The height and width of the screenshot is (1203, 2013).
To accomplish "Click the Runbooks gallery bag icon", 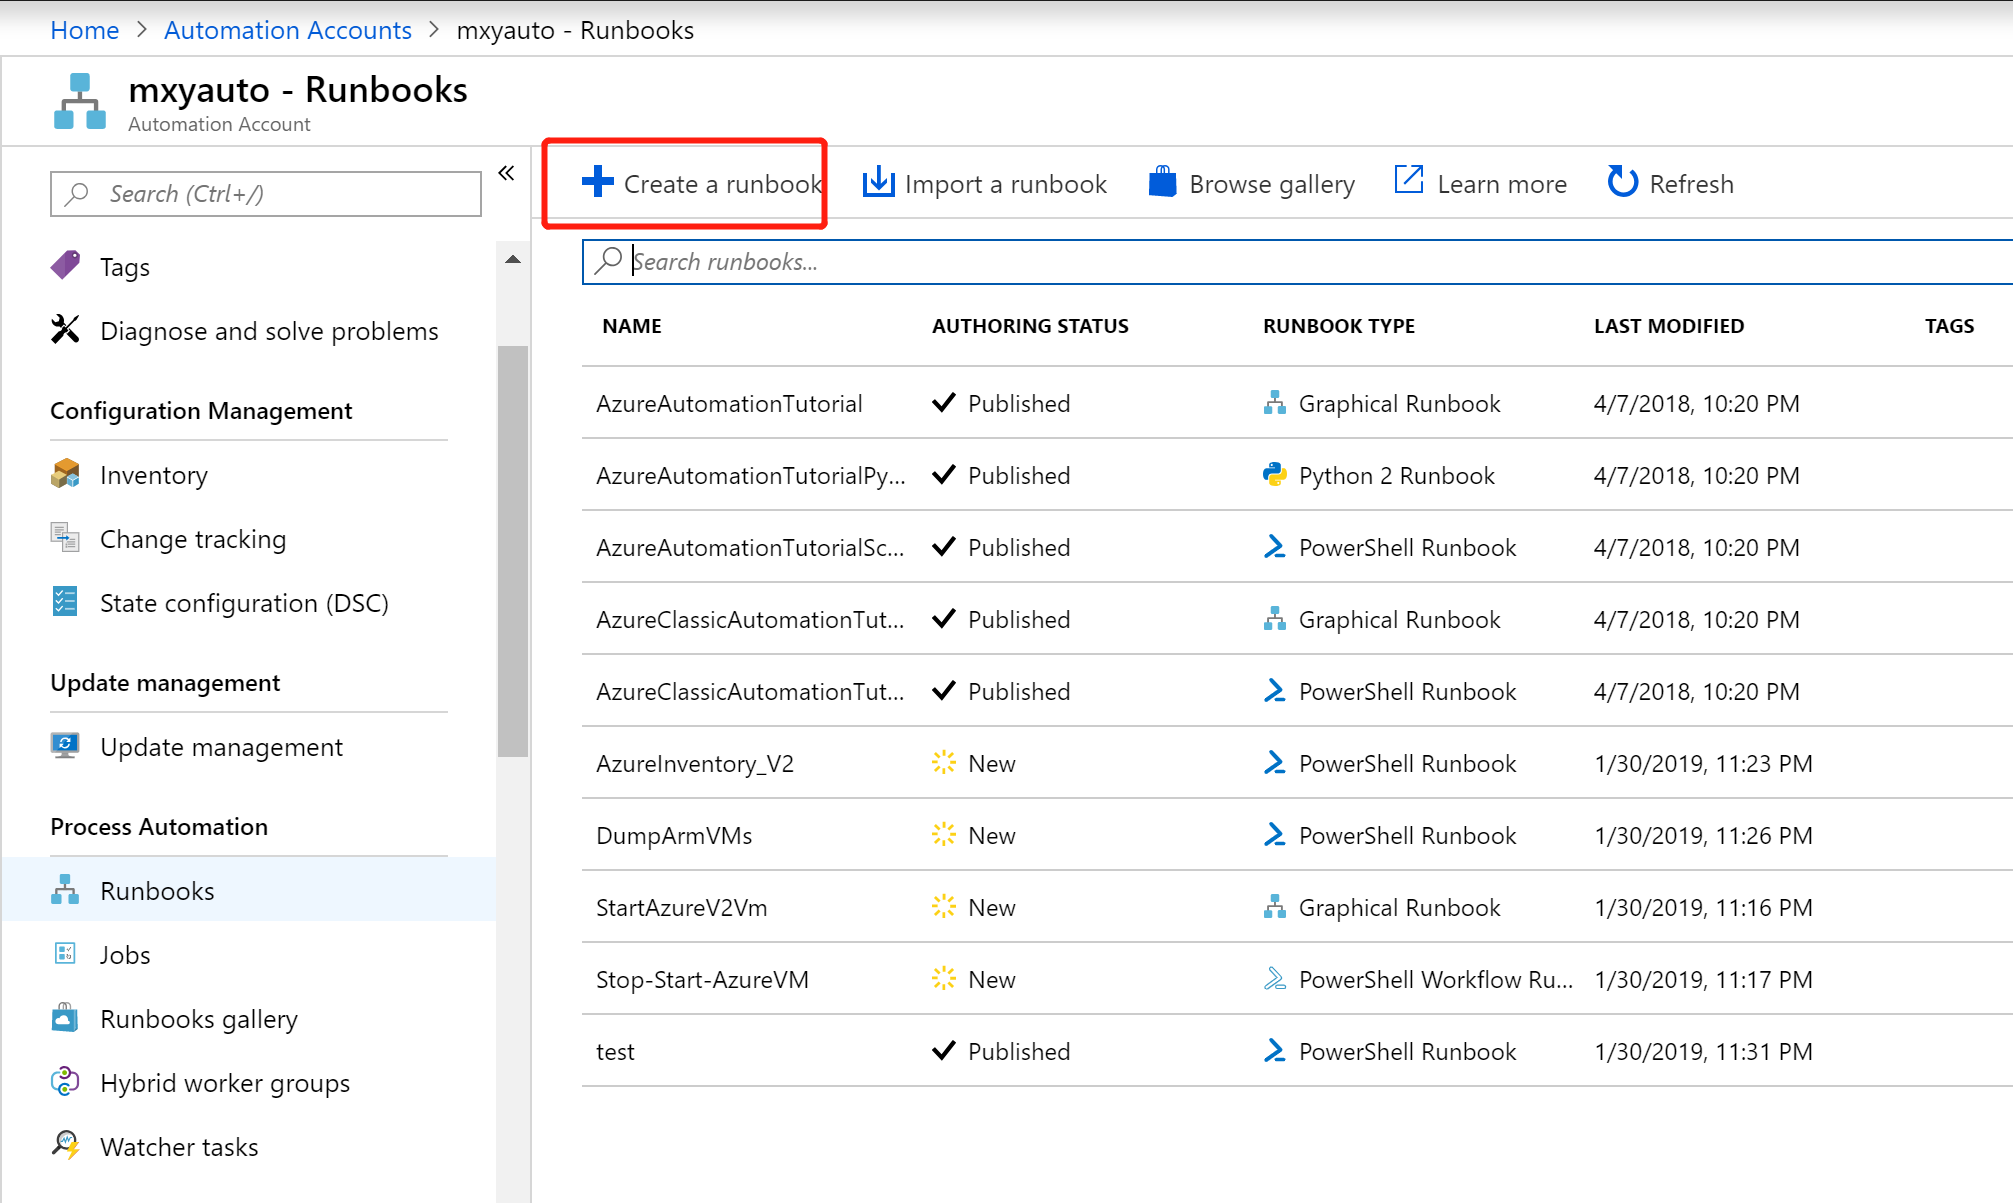I will coord(65,1018).
